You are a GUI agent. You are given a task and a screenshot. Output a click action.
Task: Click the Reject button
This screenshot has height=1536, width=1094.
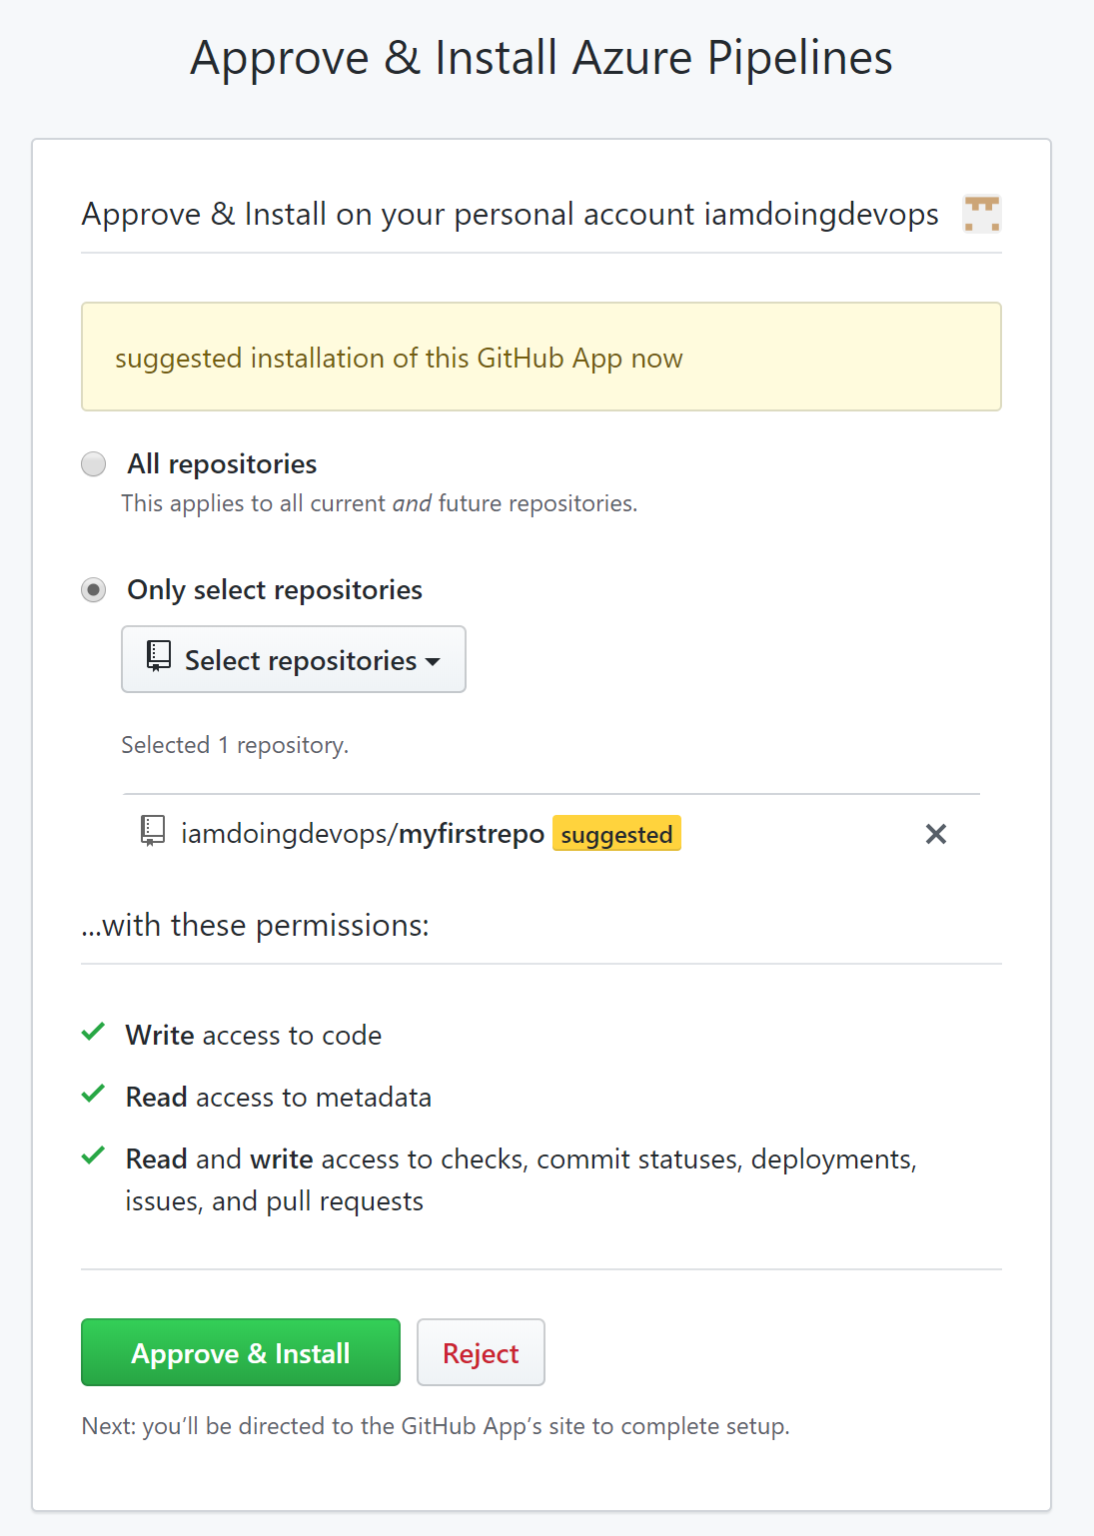click(481, 1352)
